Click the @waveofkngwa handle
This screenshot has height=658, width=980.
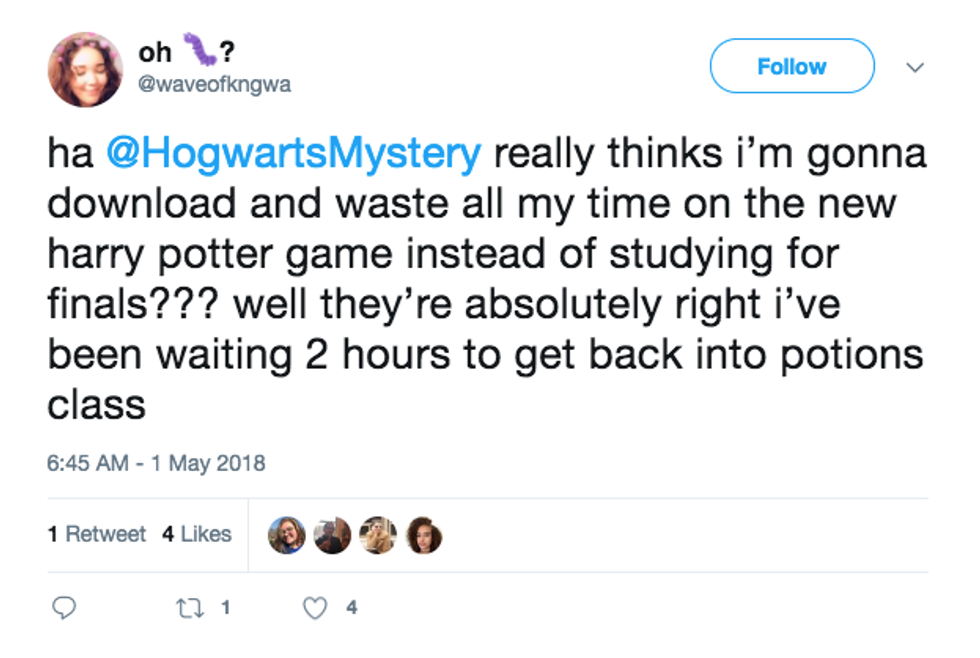tap(215, 84)
